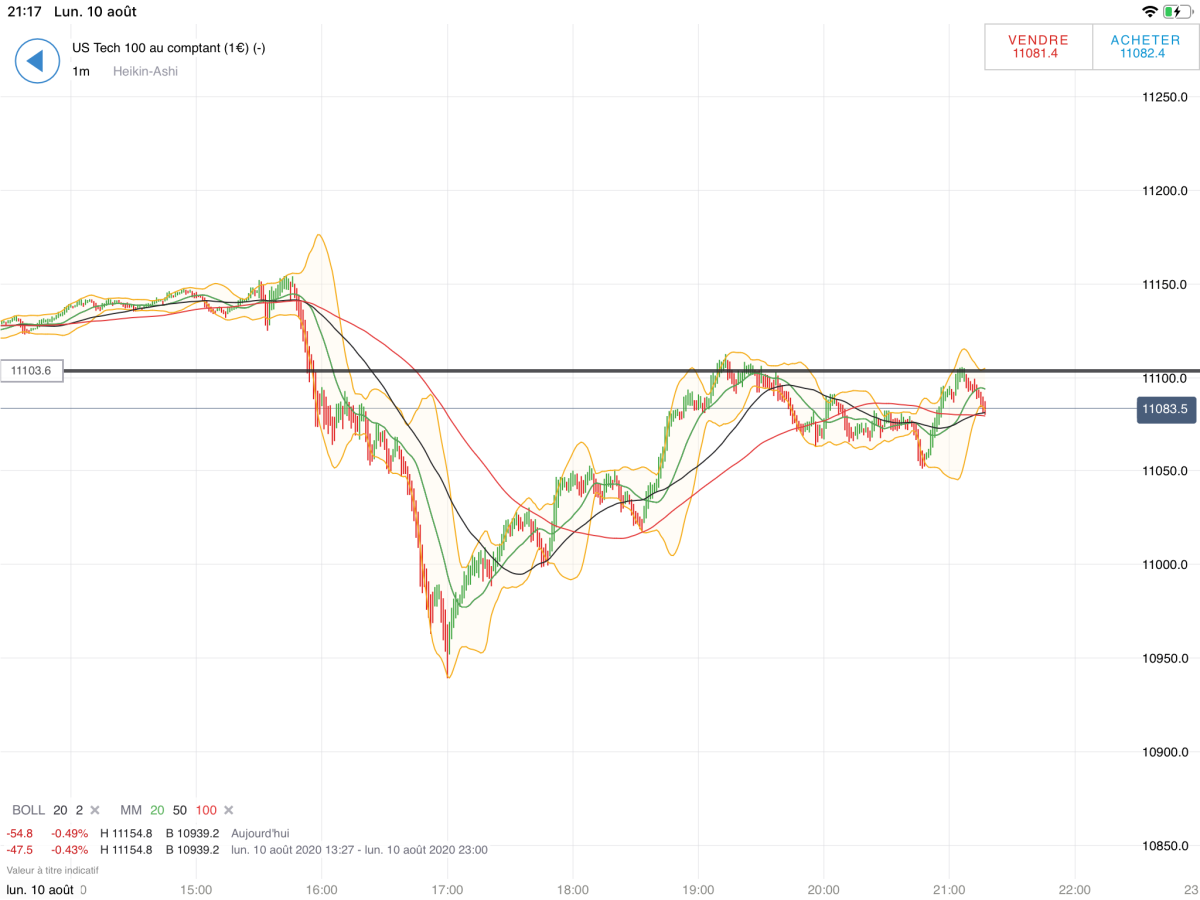Select the green MM 20 period
1200x900 pixels.
pyautogui.click(x=158, y=810)
